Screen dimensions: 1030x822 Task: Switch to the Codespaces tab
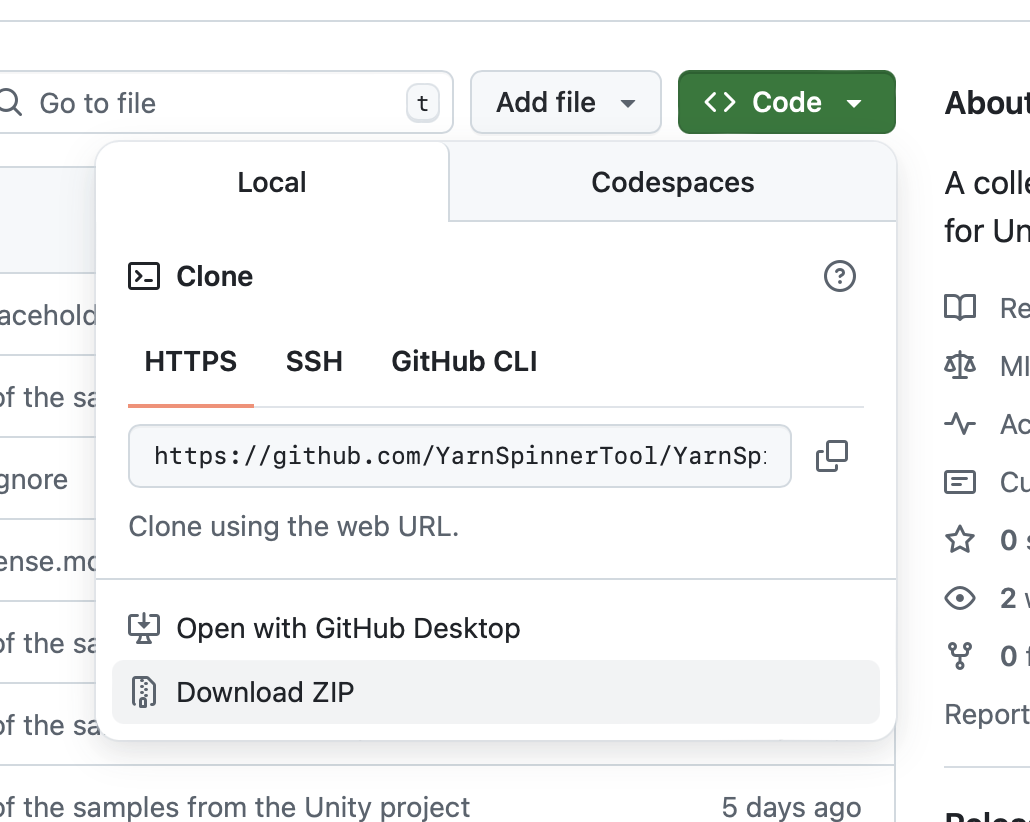click(673, 182)
